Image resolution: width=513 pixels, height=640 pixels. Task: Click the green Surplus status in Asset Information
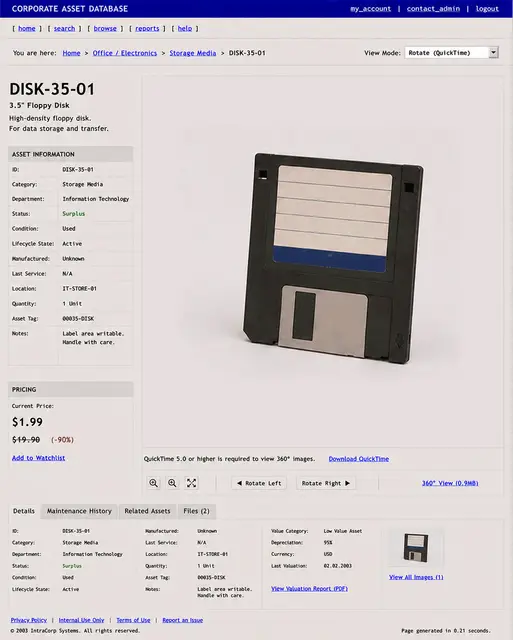[73, 213]
